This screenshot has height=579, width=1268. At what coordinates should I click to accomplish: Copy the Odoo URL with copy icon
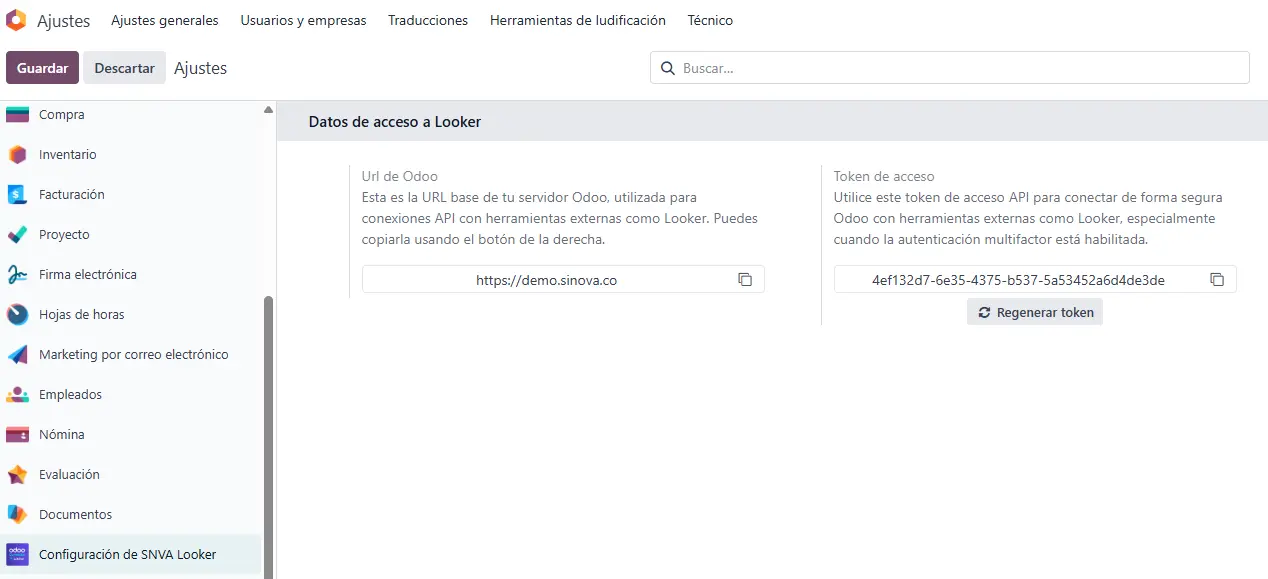[745, 280]
